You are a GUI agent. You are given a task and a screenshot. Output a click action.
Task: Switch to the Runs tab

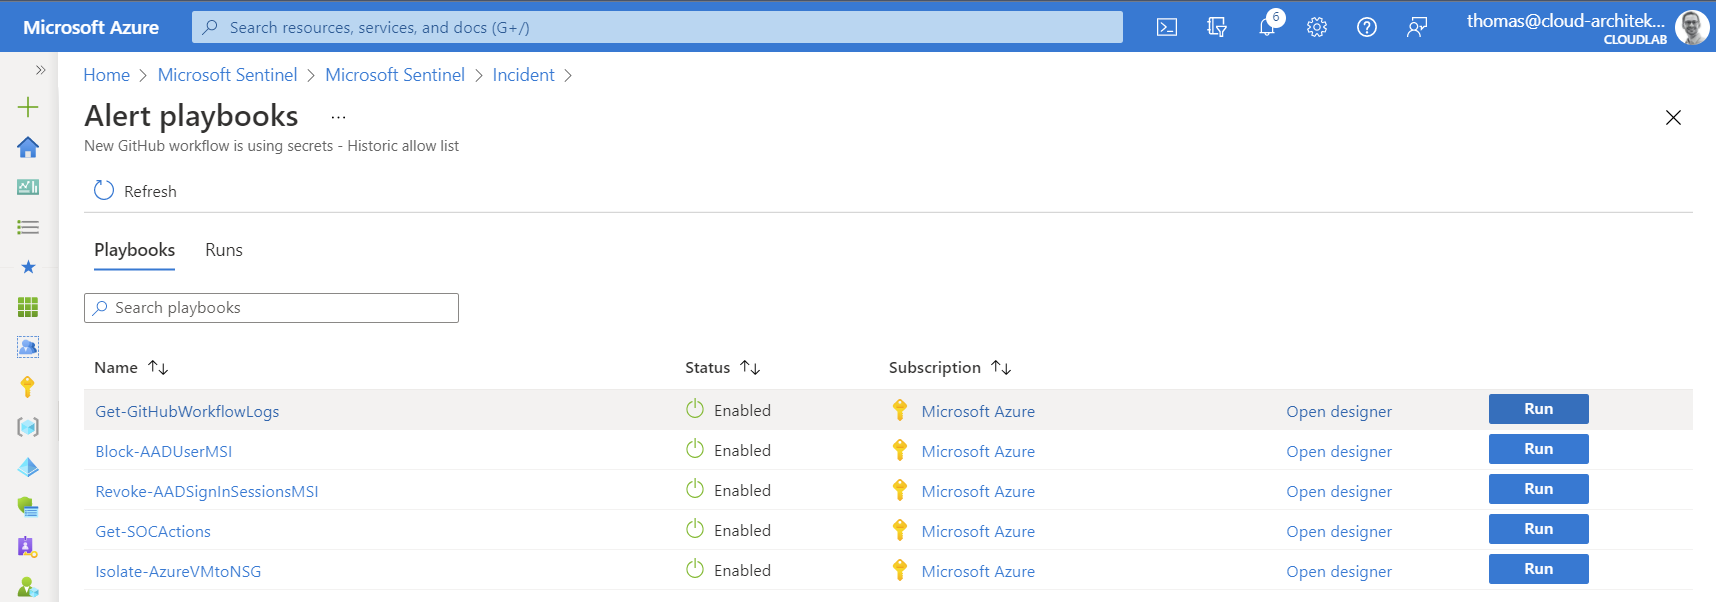point(224,250)
